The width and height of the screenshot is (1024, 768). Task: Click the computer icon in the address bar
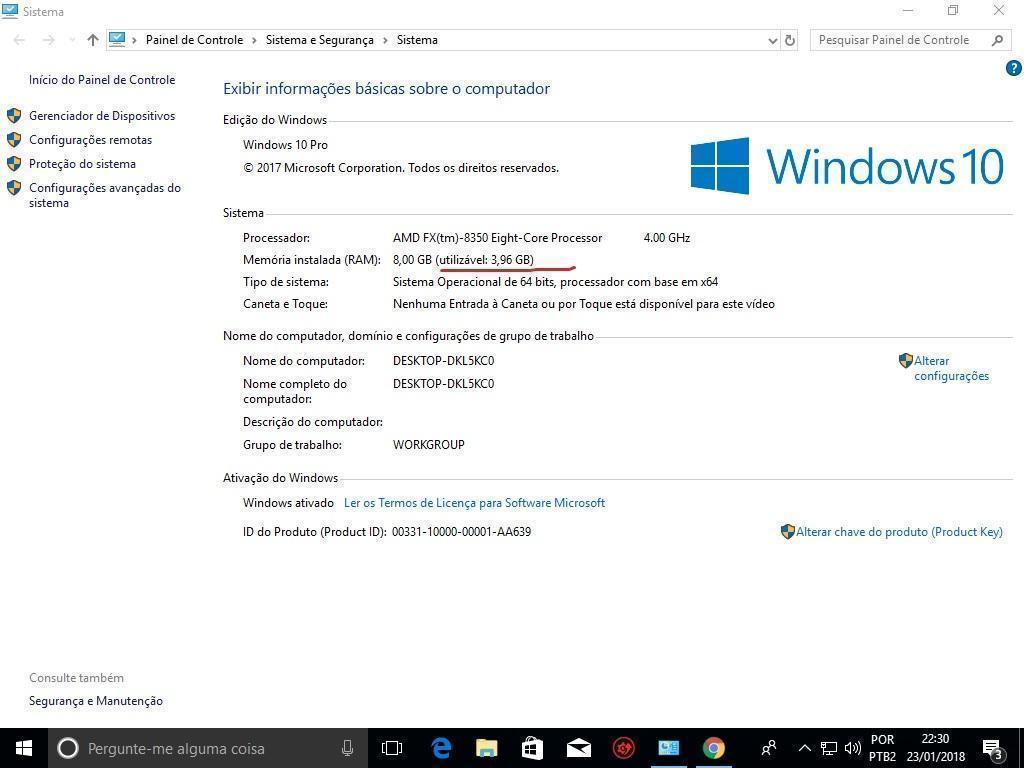click(117, 39)
